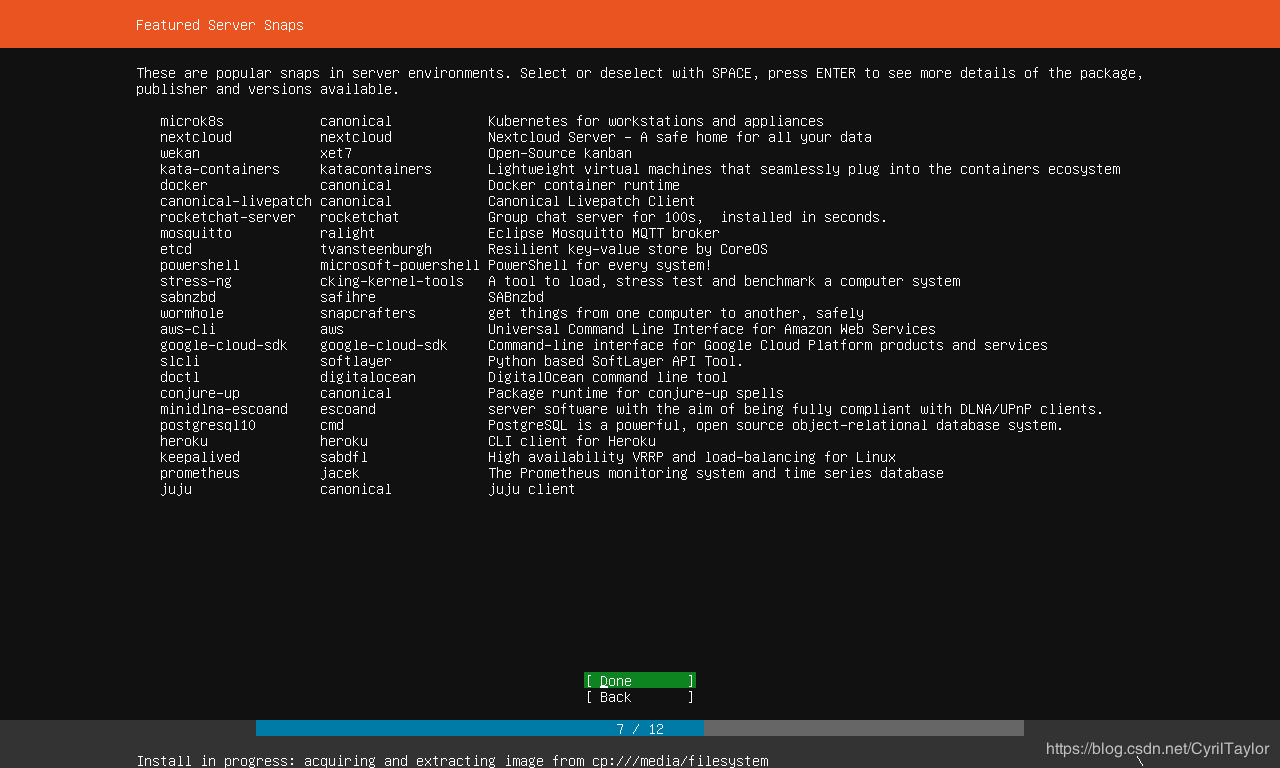
Task: Select the conjure-up snap name
Action: [x=200, y=393]
